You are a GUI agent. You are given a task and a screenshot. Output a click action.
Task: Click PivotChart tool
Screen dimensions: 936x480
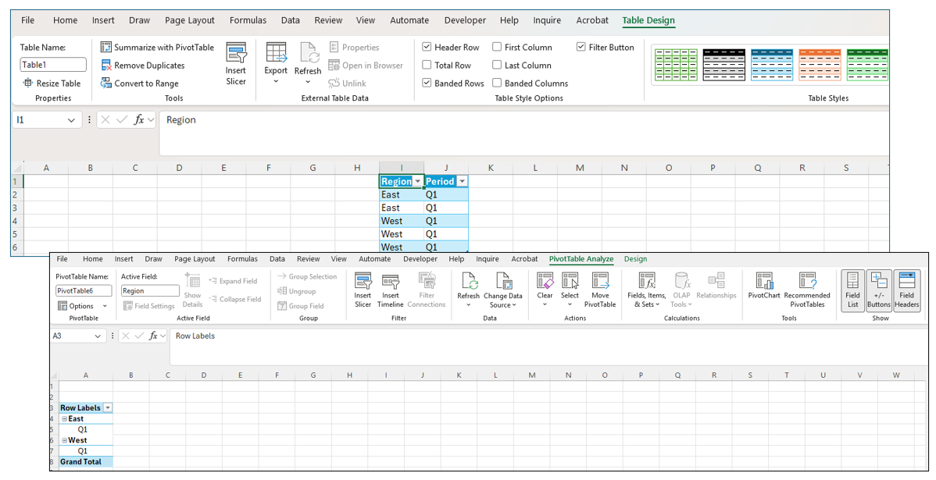pos(764,285)
